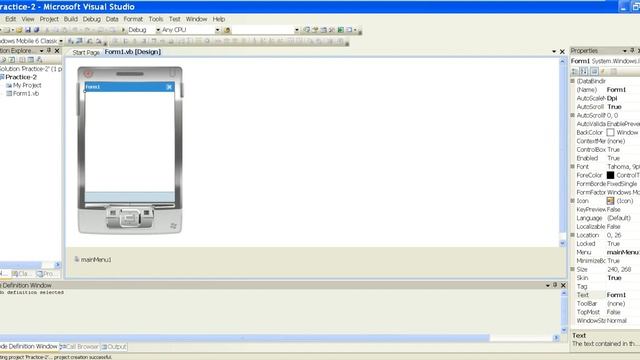
Task: Click the (Name) property value Form1
Action: 616,90
